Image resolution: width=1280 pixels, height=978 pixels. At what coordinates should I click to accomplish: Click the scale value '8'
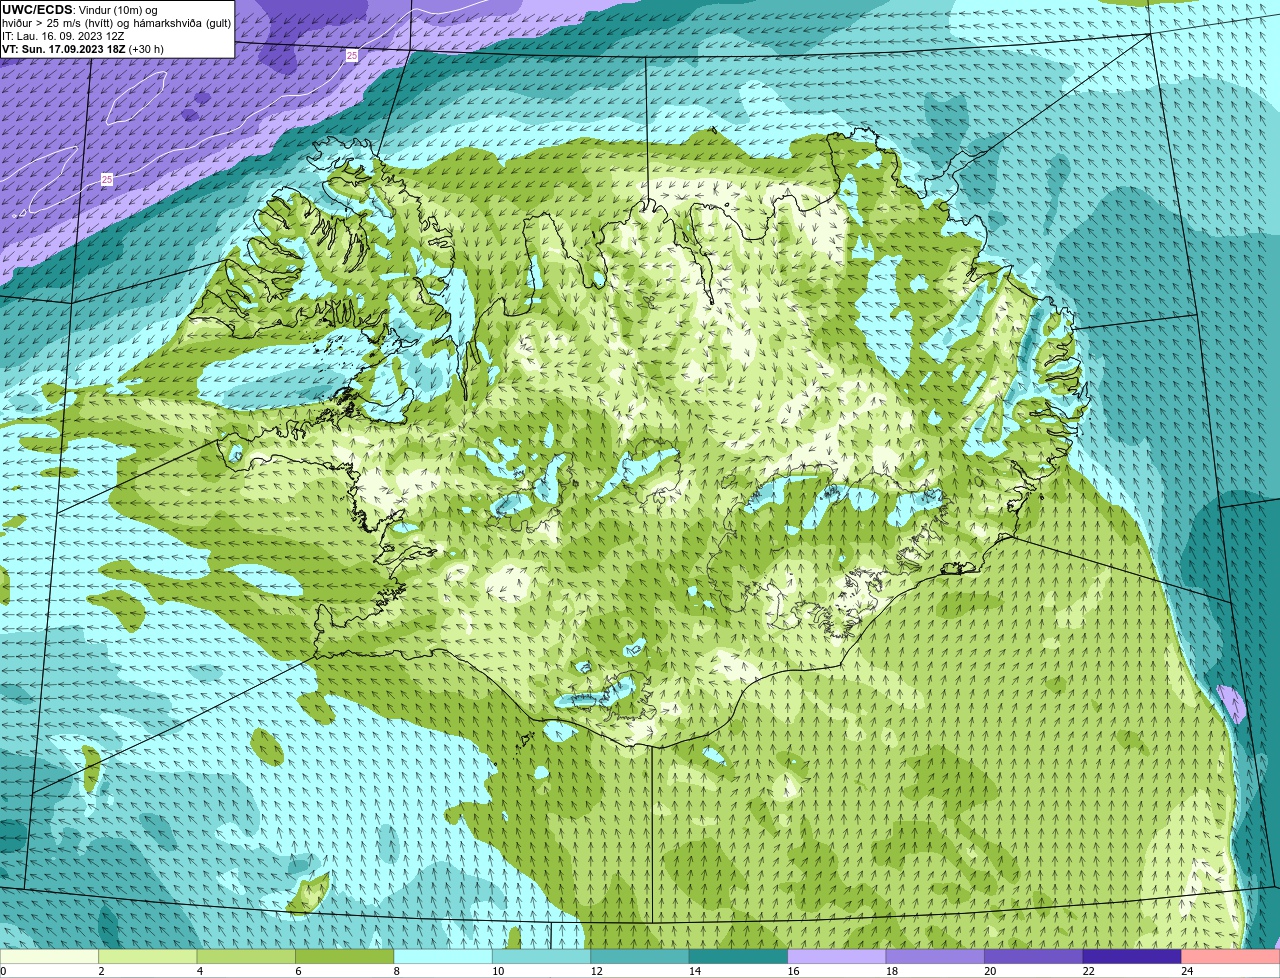(395, 971)
